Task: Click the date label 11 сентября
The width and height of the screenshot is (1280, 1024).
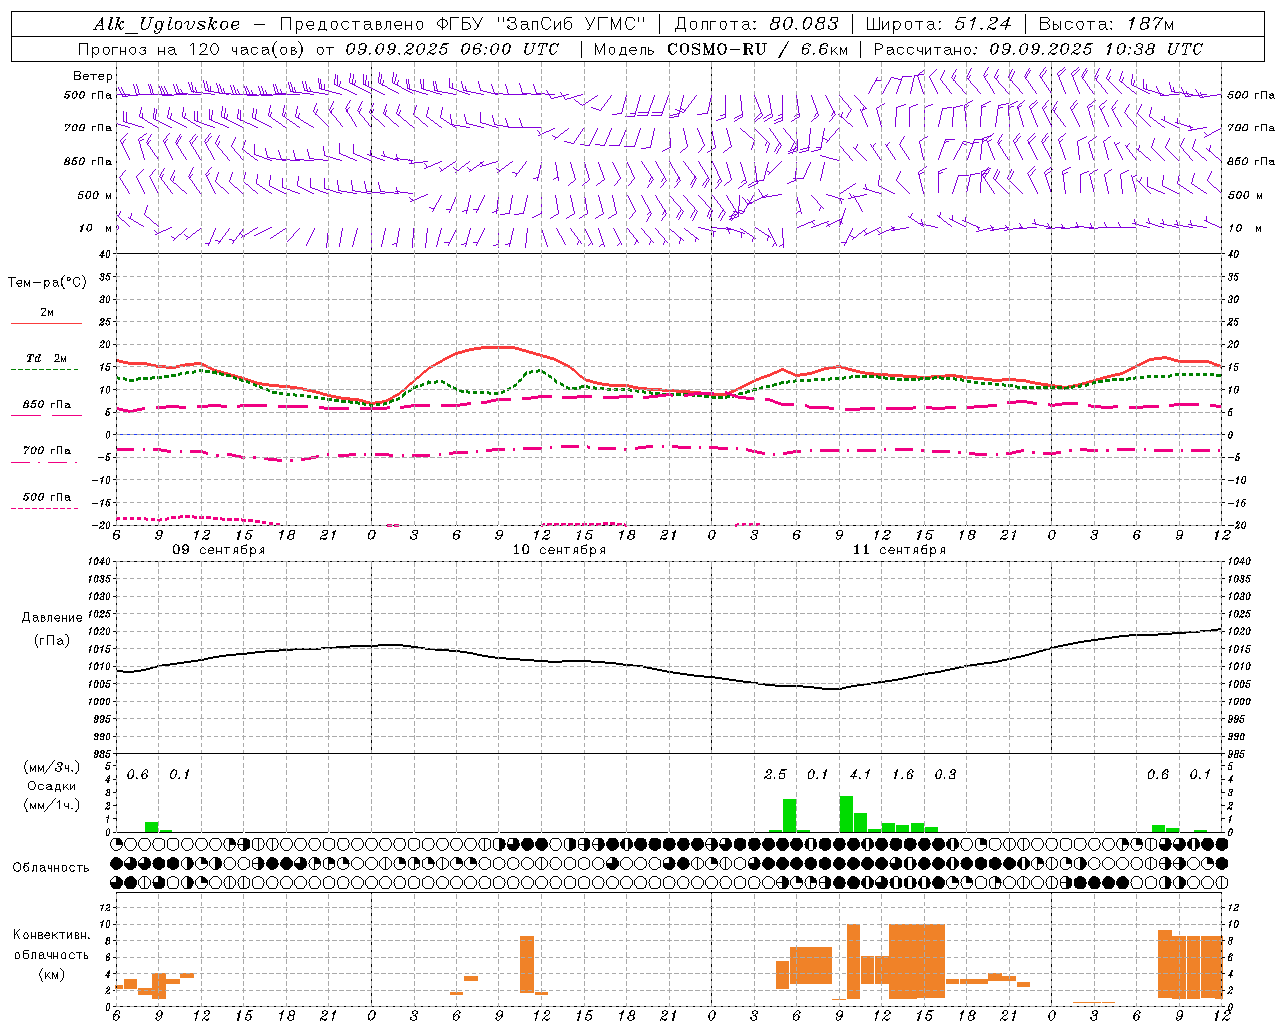Action: (x=899, y=550)
